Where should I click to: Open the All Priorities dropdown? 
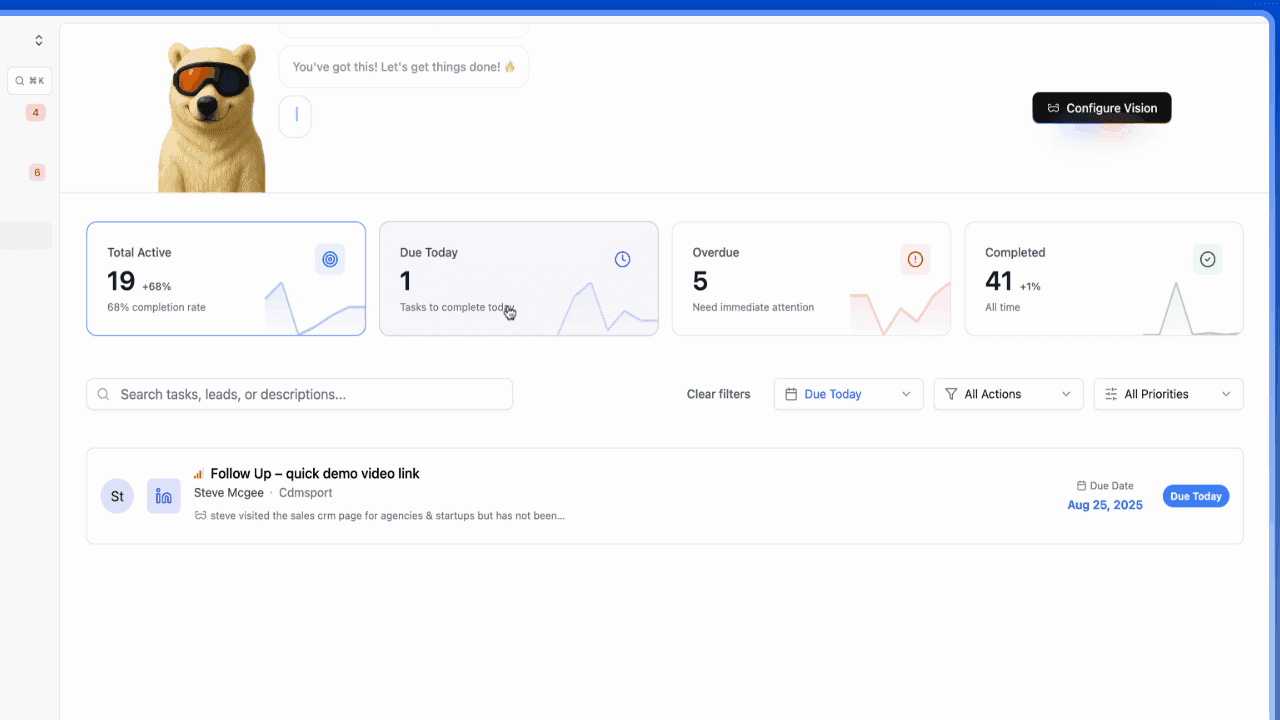pos(1169,394)
